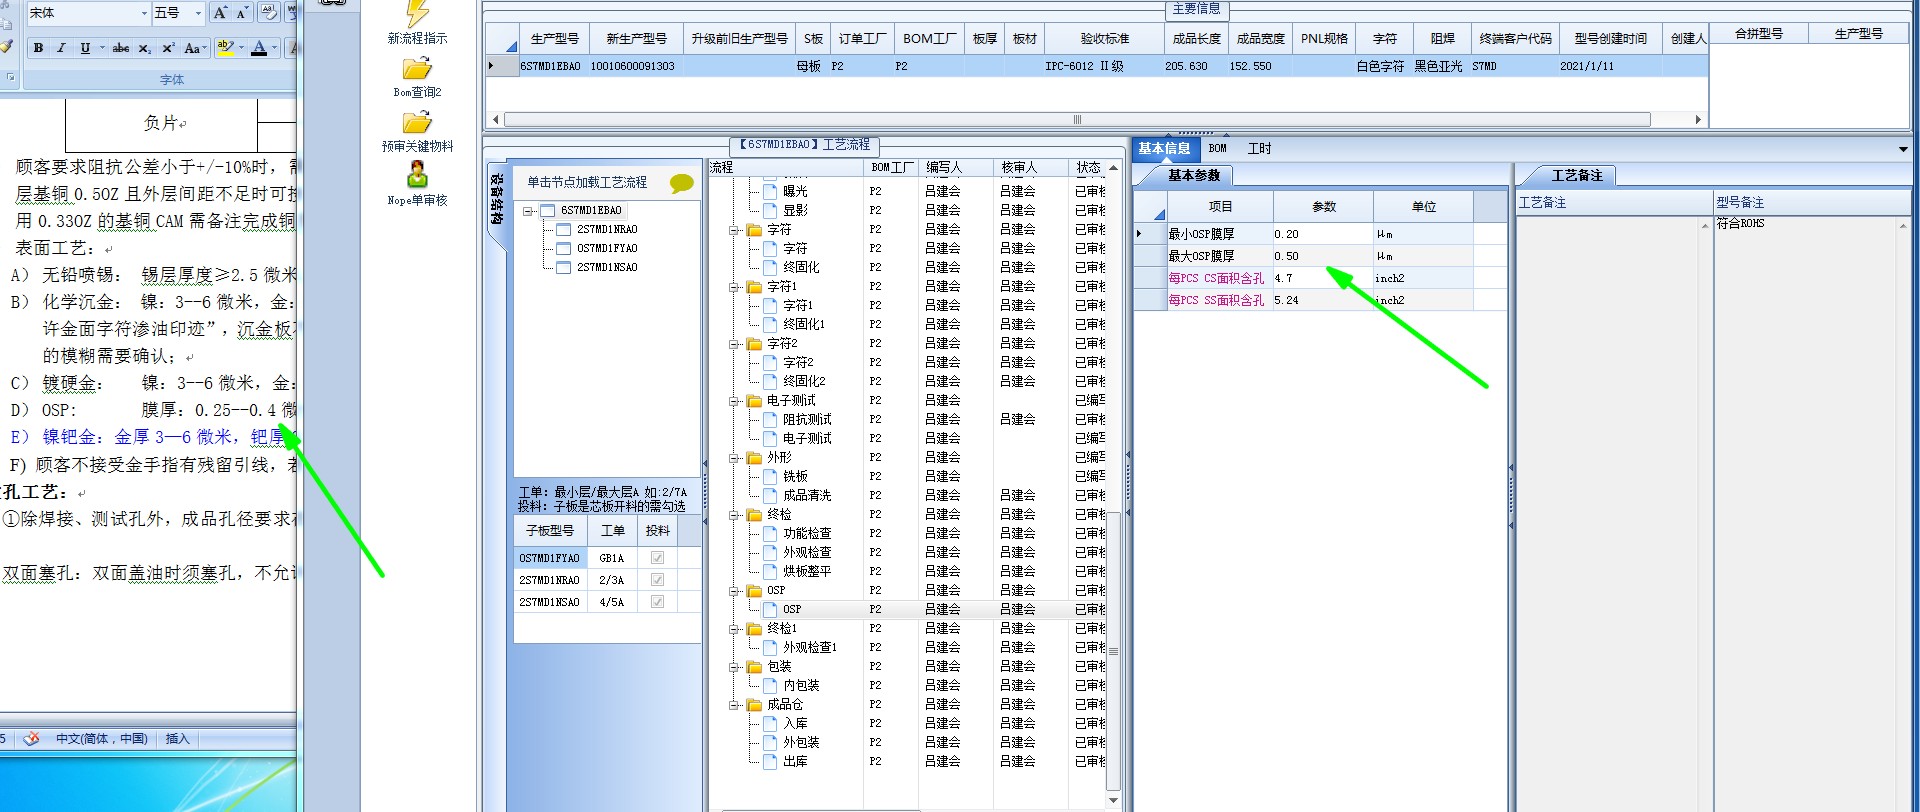
Task: Open the font color dropdown arrow
Action: (275, 47)
